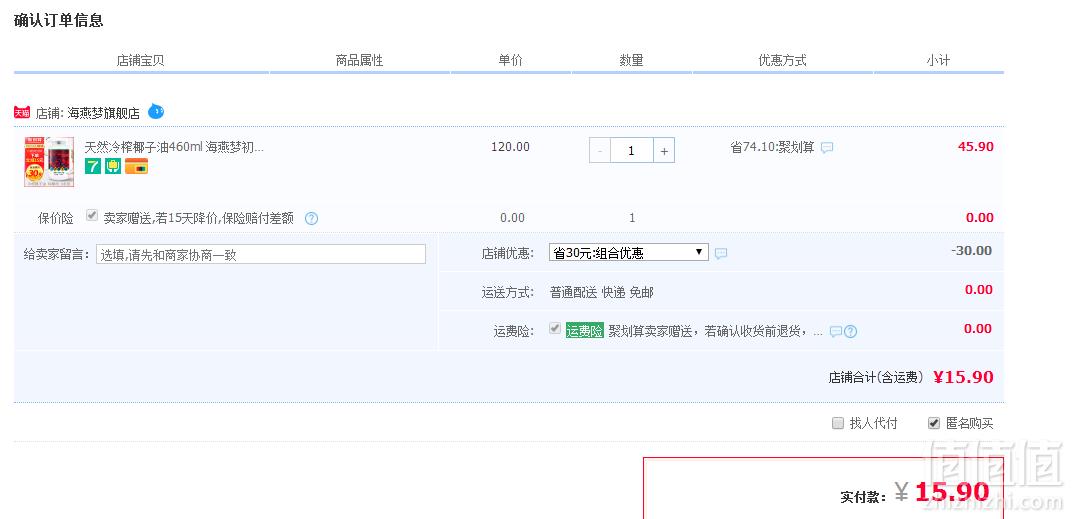Click the green shield service badge

point(113,166)
